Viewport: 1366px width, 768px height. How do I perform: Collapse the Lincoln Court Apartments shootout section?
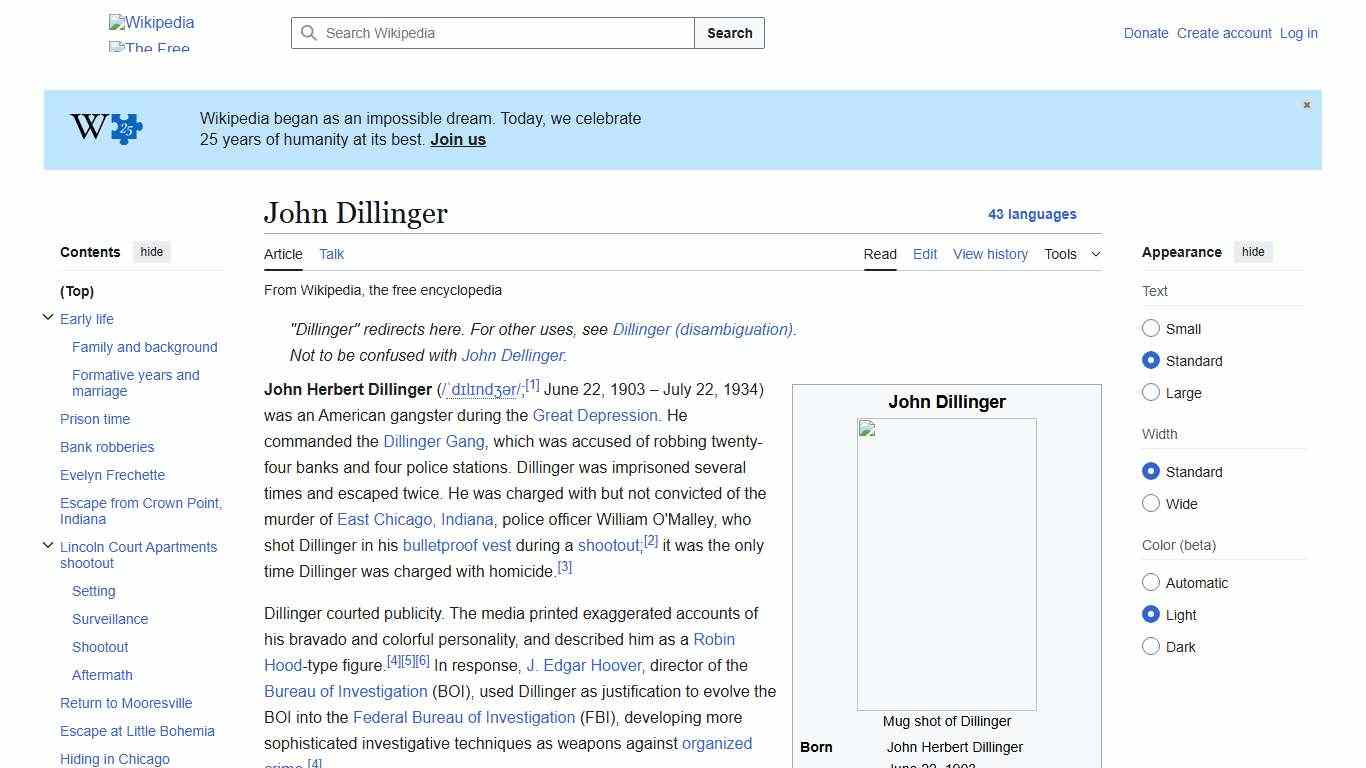pos(48,544)
